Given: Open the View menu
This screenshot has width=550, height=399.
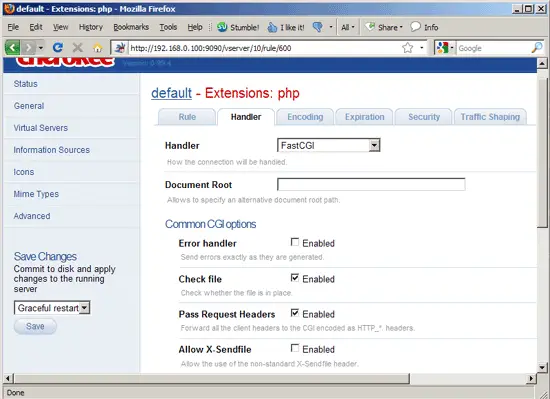Looking at the screenshot, I should click(x=60, y=27).
